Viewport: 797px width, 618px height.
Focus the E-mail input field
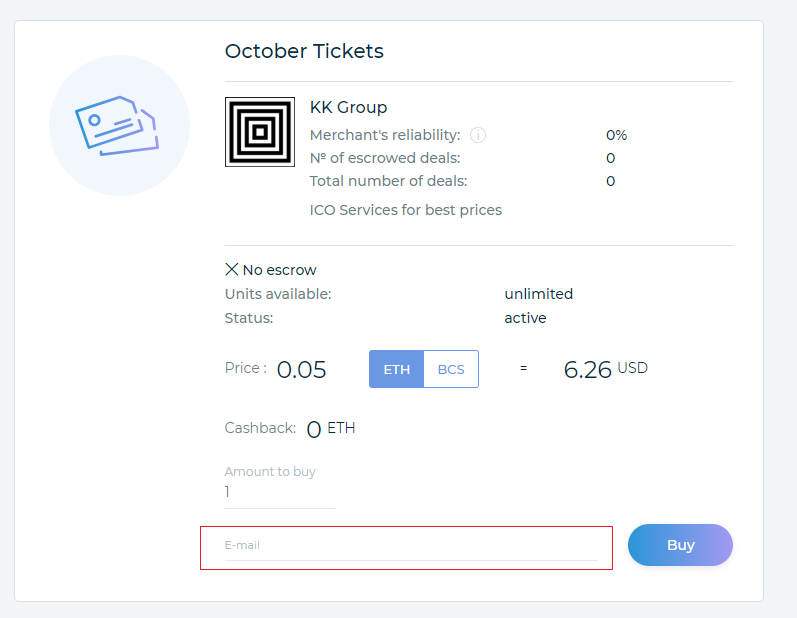point(410,546)
